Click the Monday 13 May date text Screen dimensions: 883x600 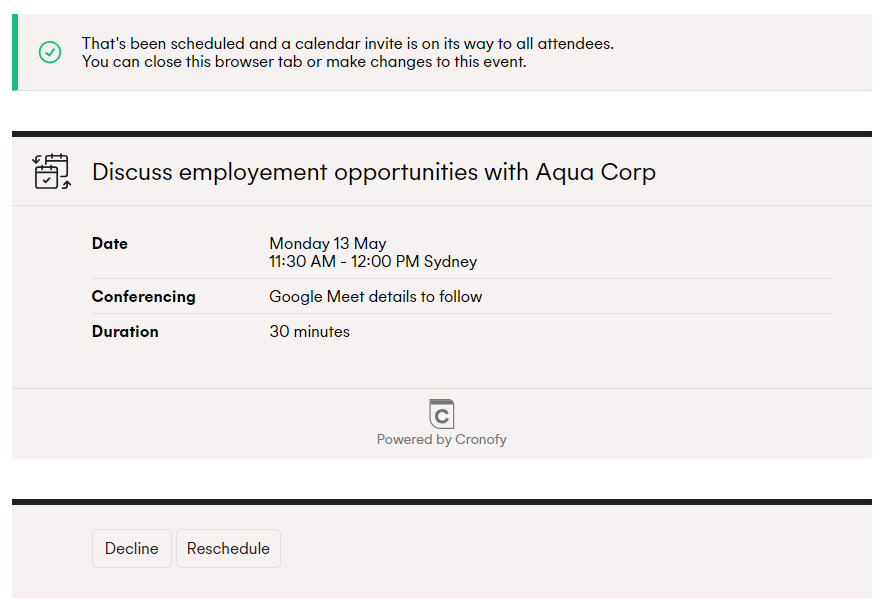click(328, 243)
